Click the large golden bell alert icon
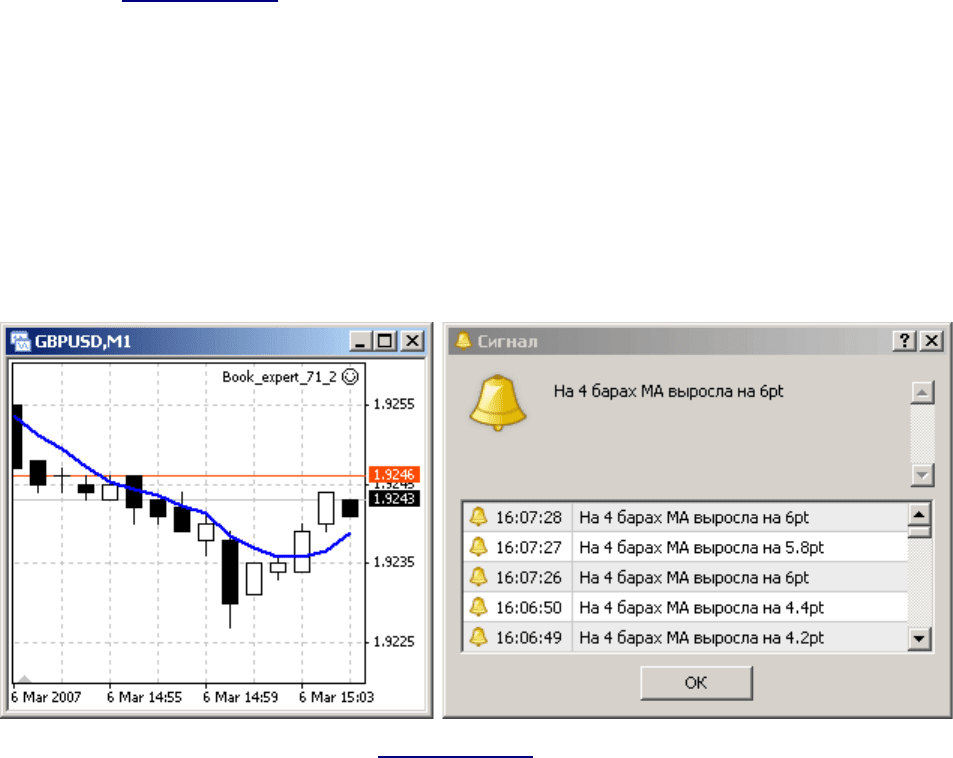This screenshot has width=953, height=758. (x=499, y=402)
